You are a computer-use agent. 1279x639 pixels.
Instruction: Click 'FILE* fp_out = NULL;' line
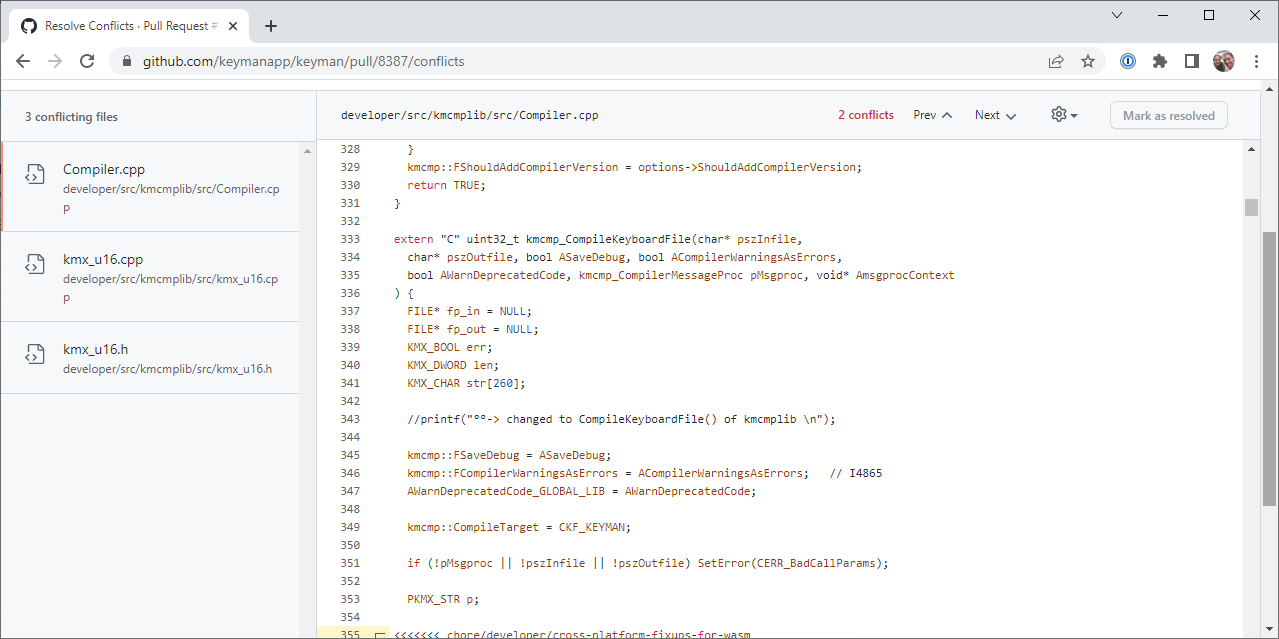(x=473, y=329)
